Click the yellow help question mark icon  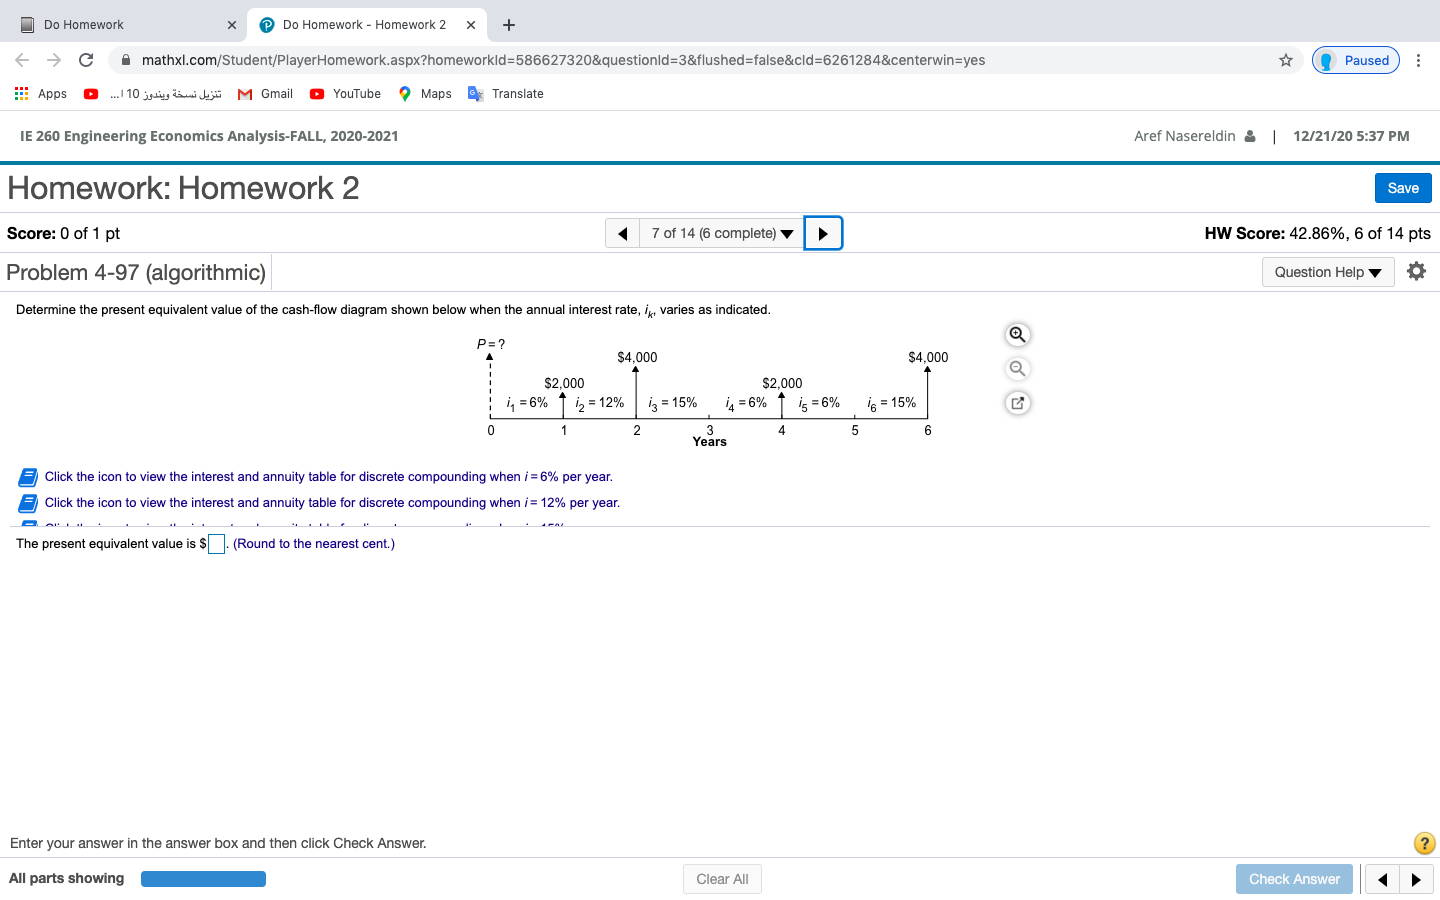pos(1424,843)
